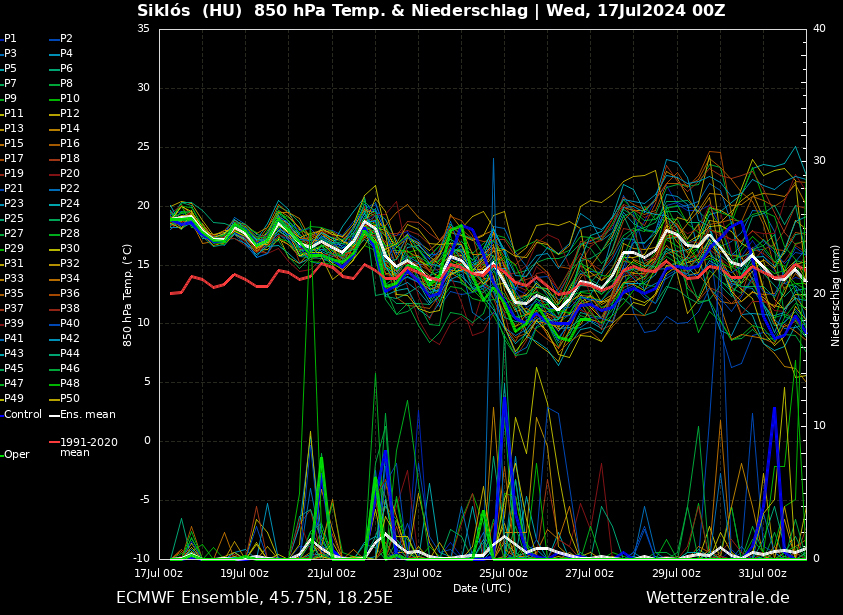
Task: Select the Oper legend label
Action: 16,454
